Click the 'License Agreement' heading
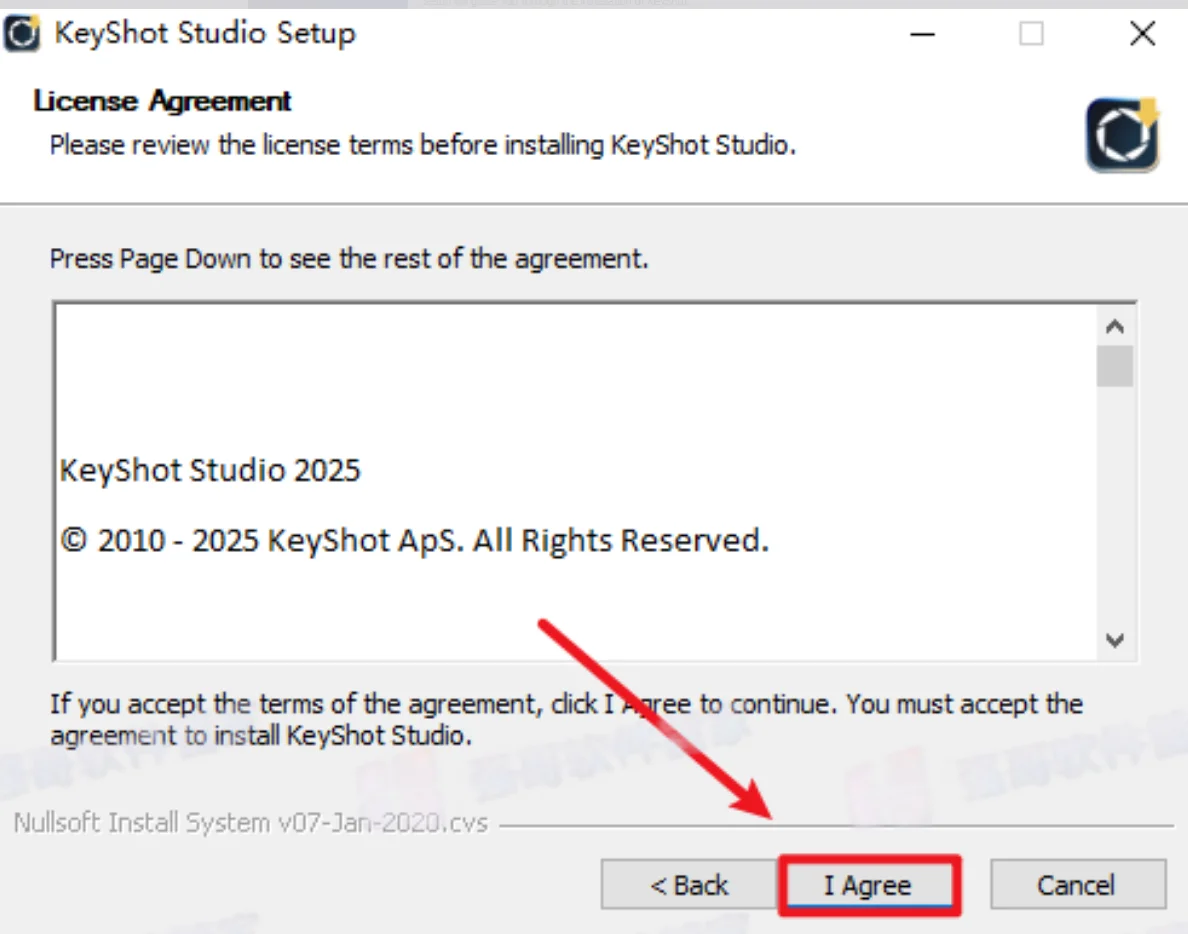The height and width of the screenshot is (934, 1188). 162,101
